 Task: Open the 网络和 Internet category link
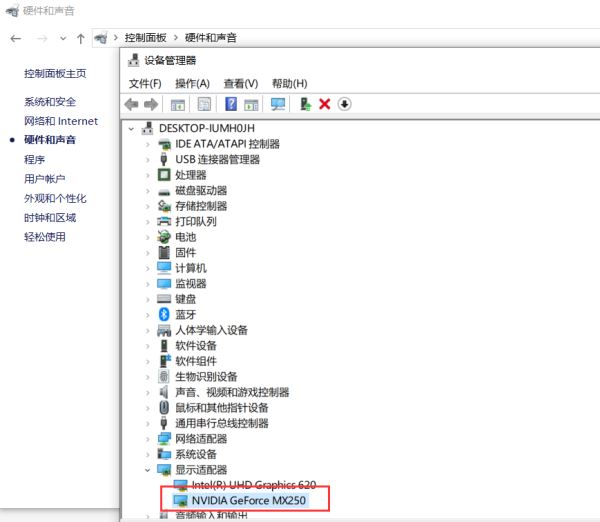click(61, 121)
